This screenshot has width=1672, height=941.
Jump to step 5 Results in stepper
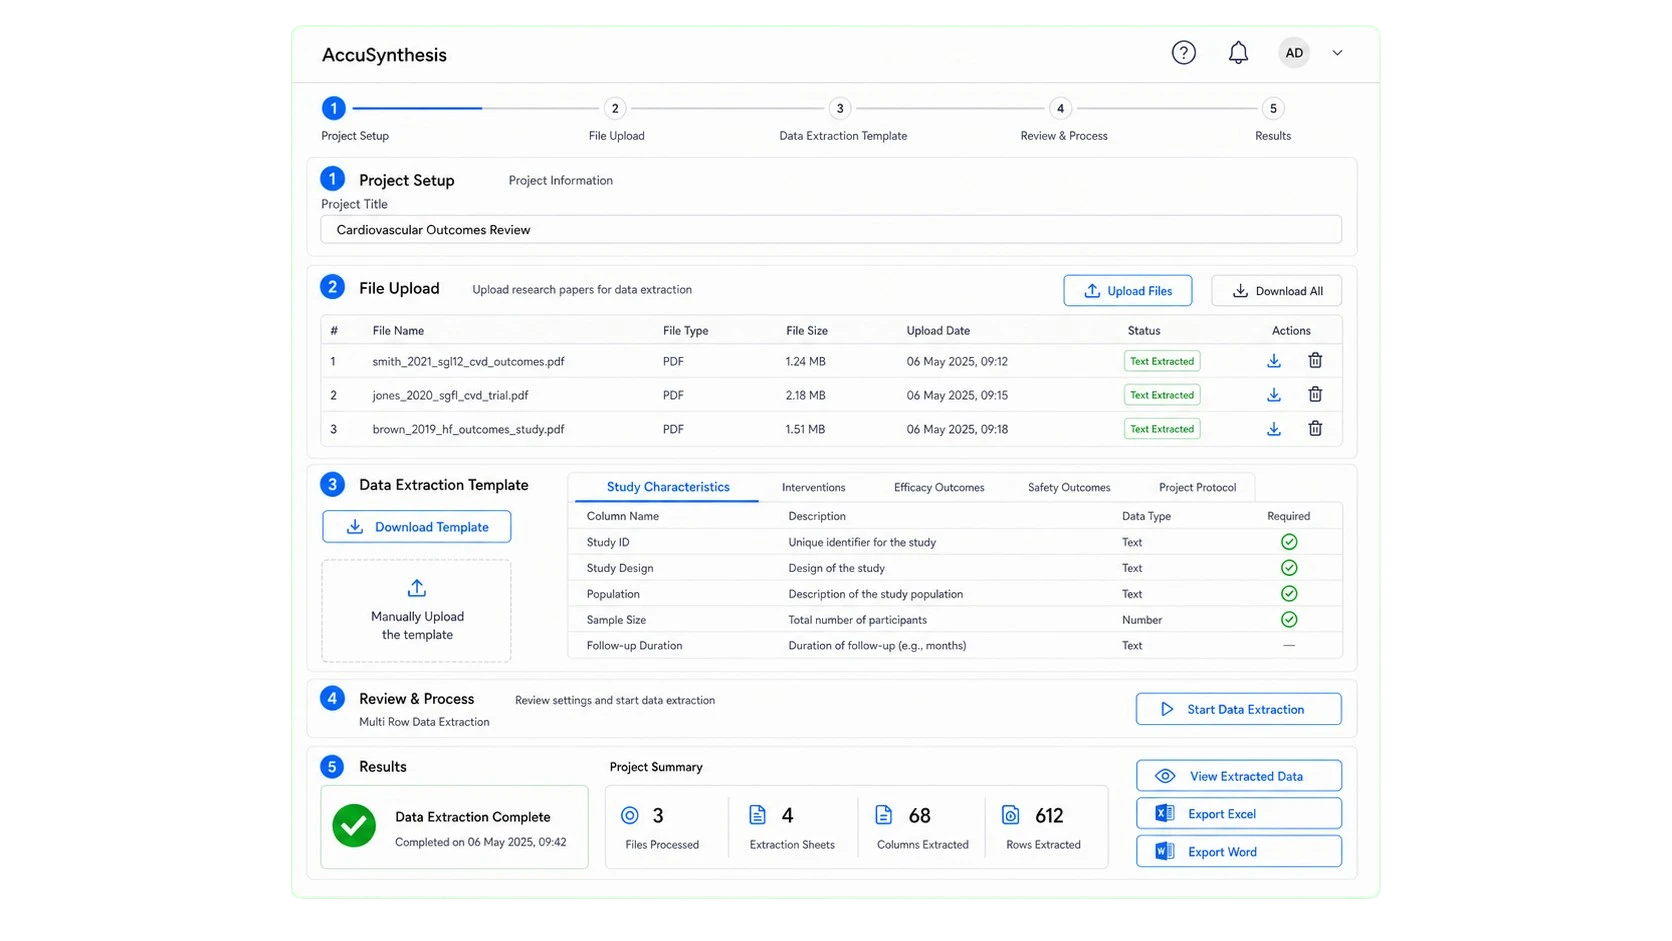click(x=1273, y=109)
